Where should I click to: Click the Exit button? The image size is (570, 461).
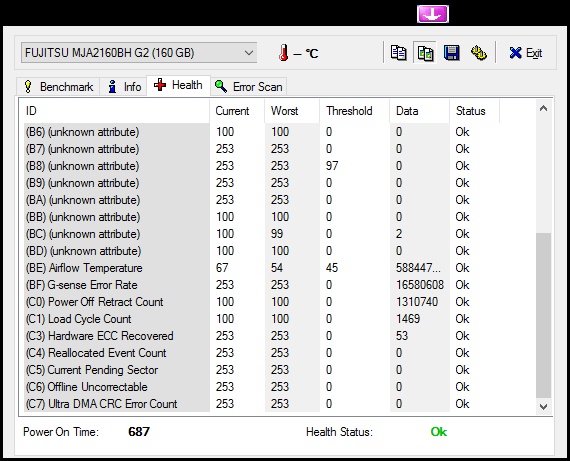[525, 53]
